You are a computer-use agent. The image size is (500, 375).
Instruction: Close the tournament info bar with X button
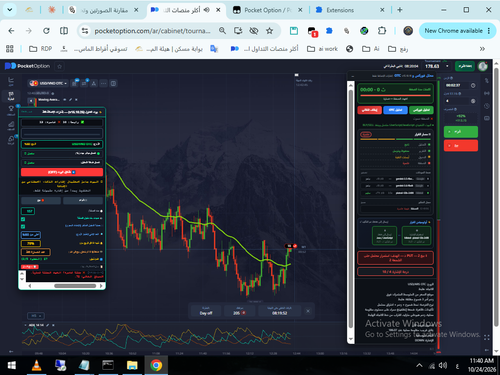click(x=308, y=311)
